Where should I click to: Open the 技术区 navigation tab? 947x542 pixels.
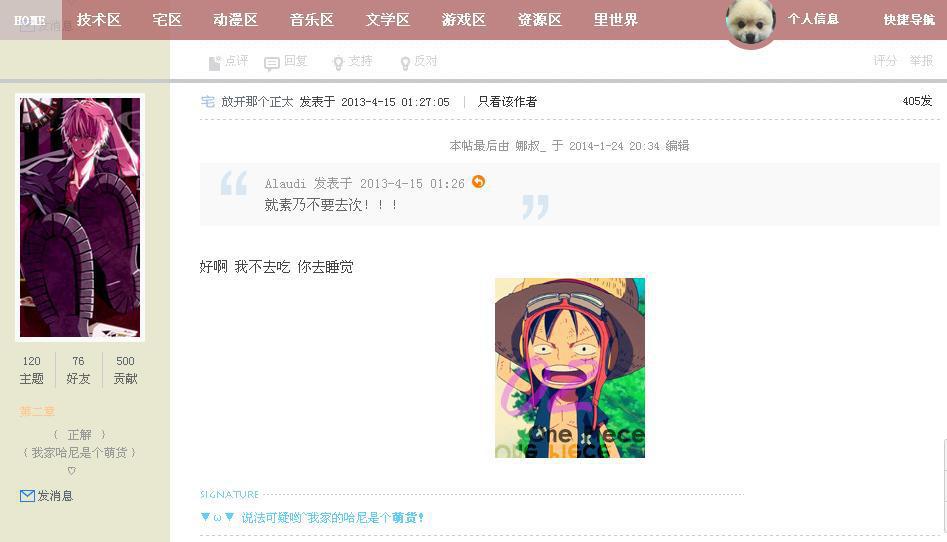click(x=98, y=20)
